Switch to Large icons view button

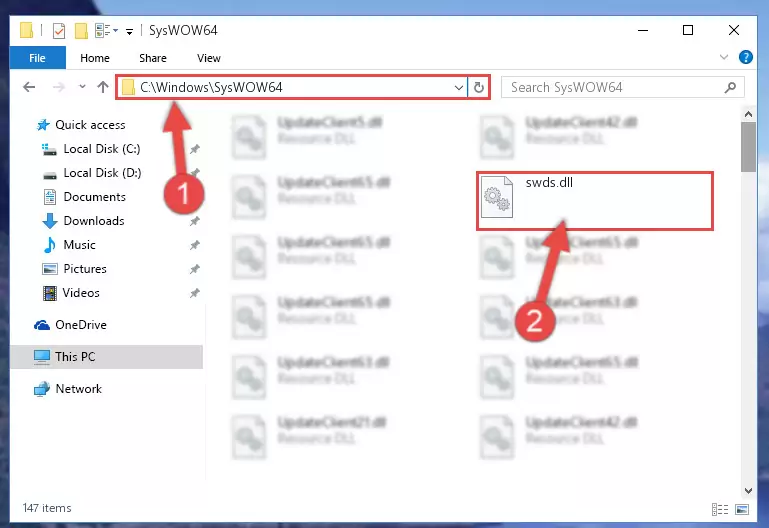742,509
